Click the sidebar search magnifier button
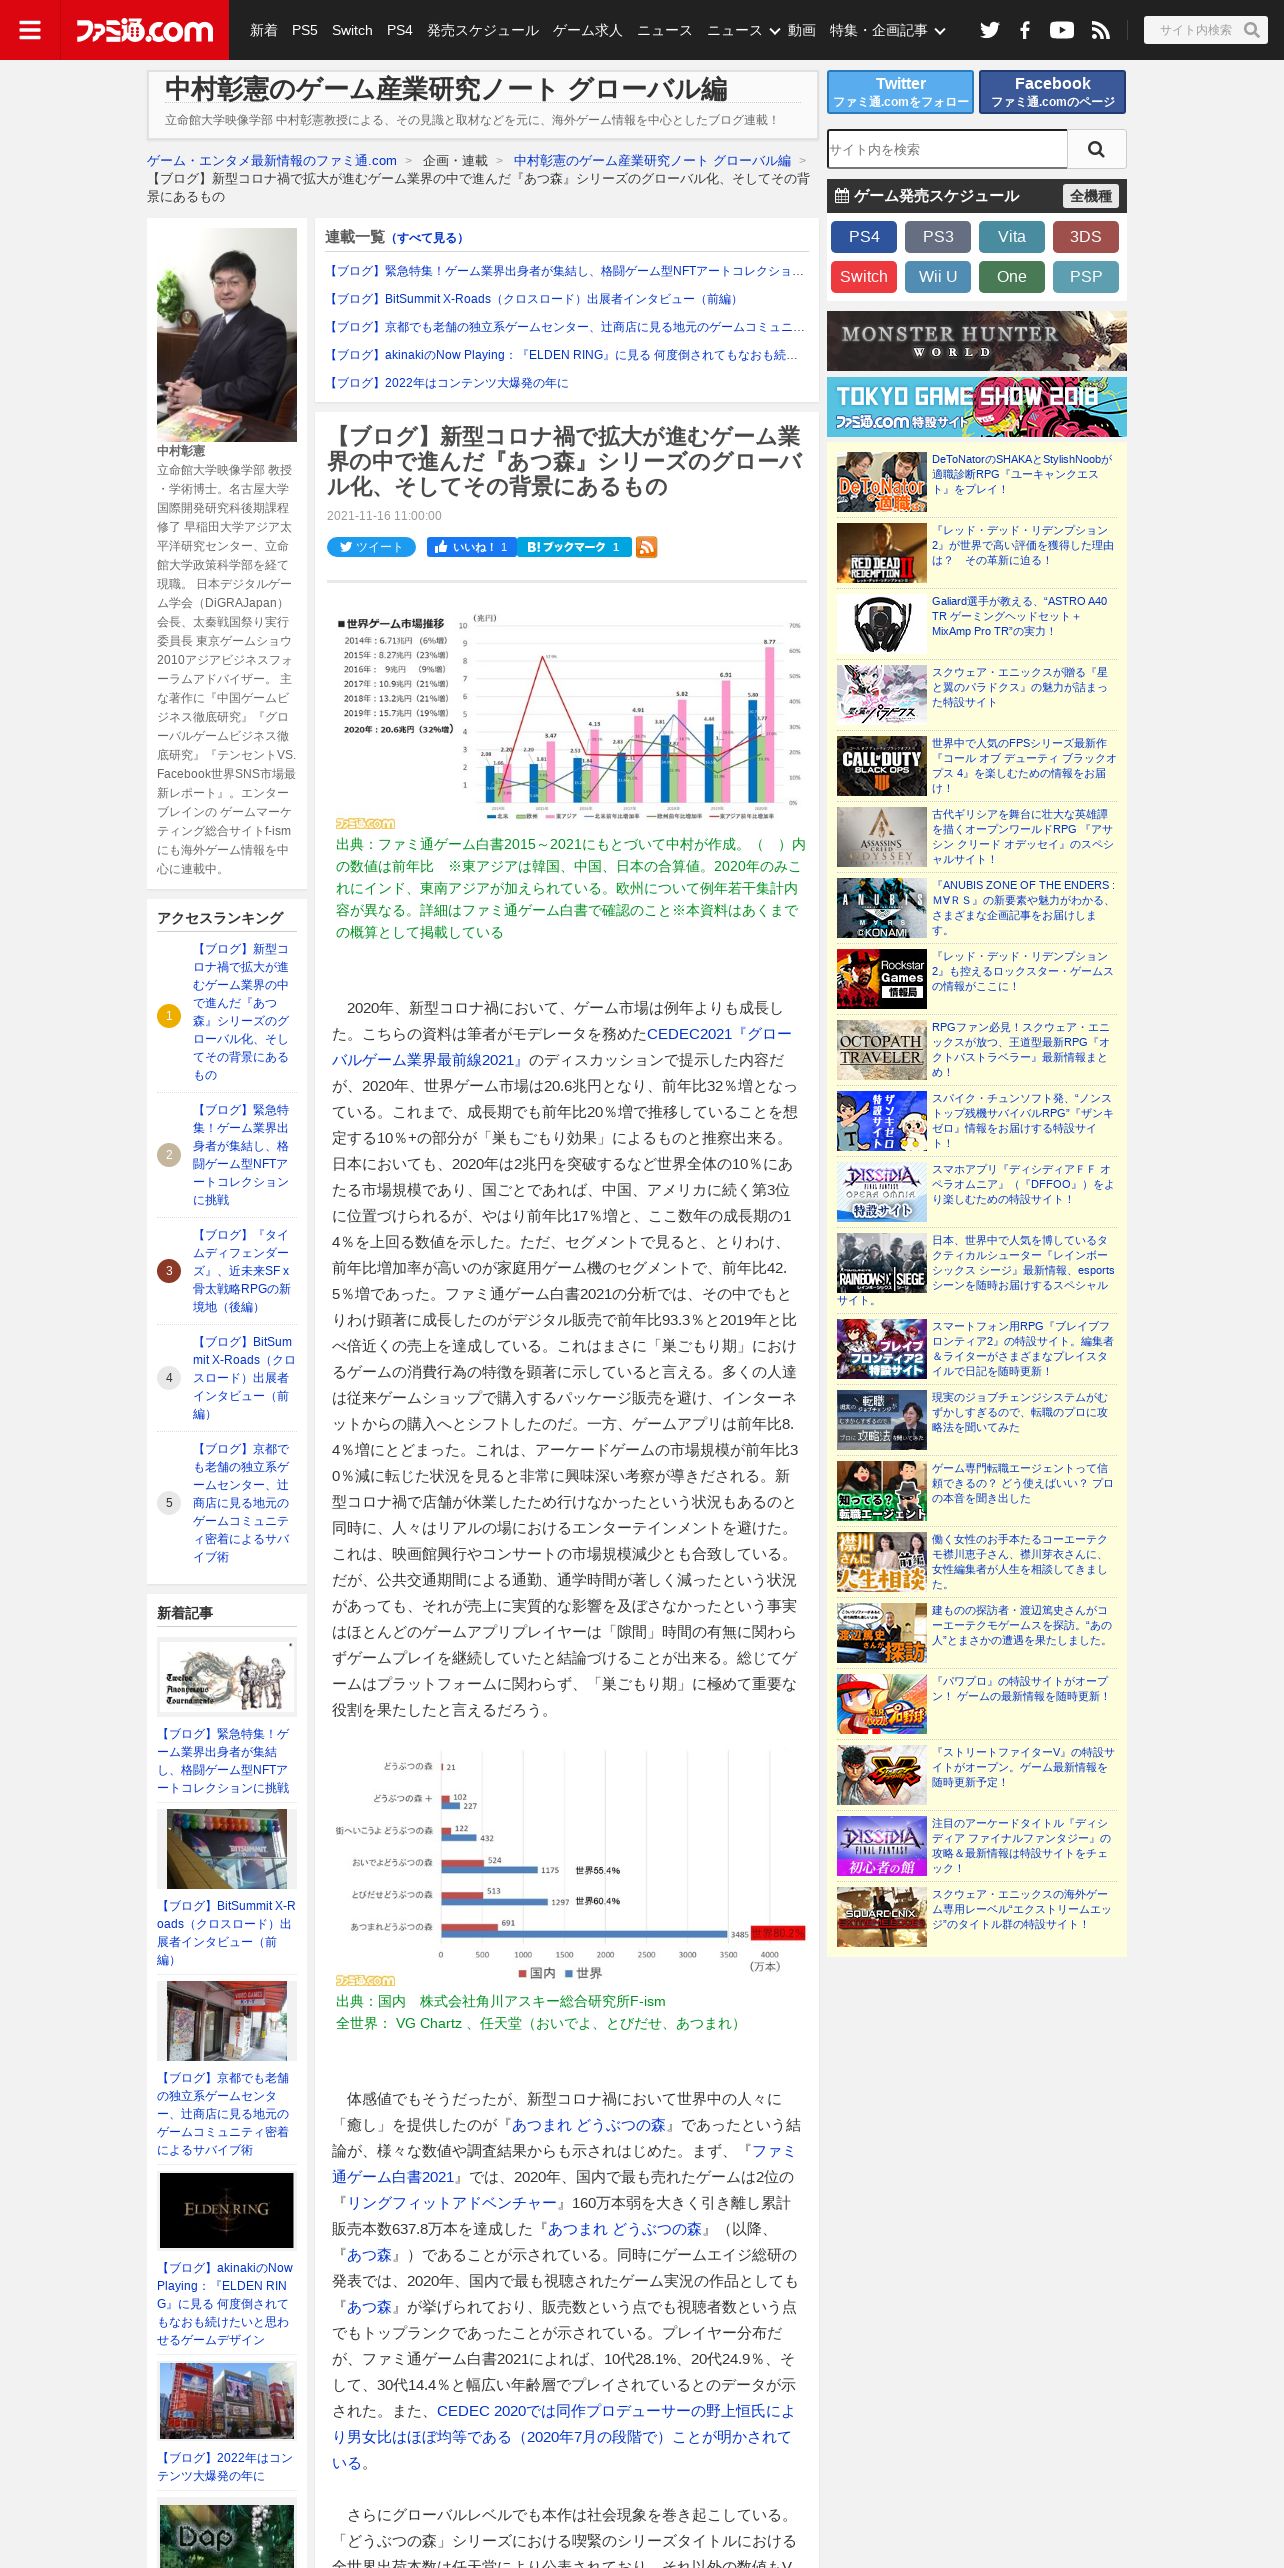 1097,149
